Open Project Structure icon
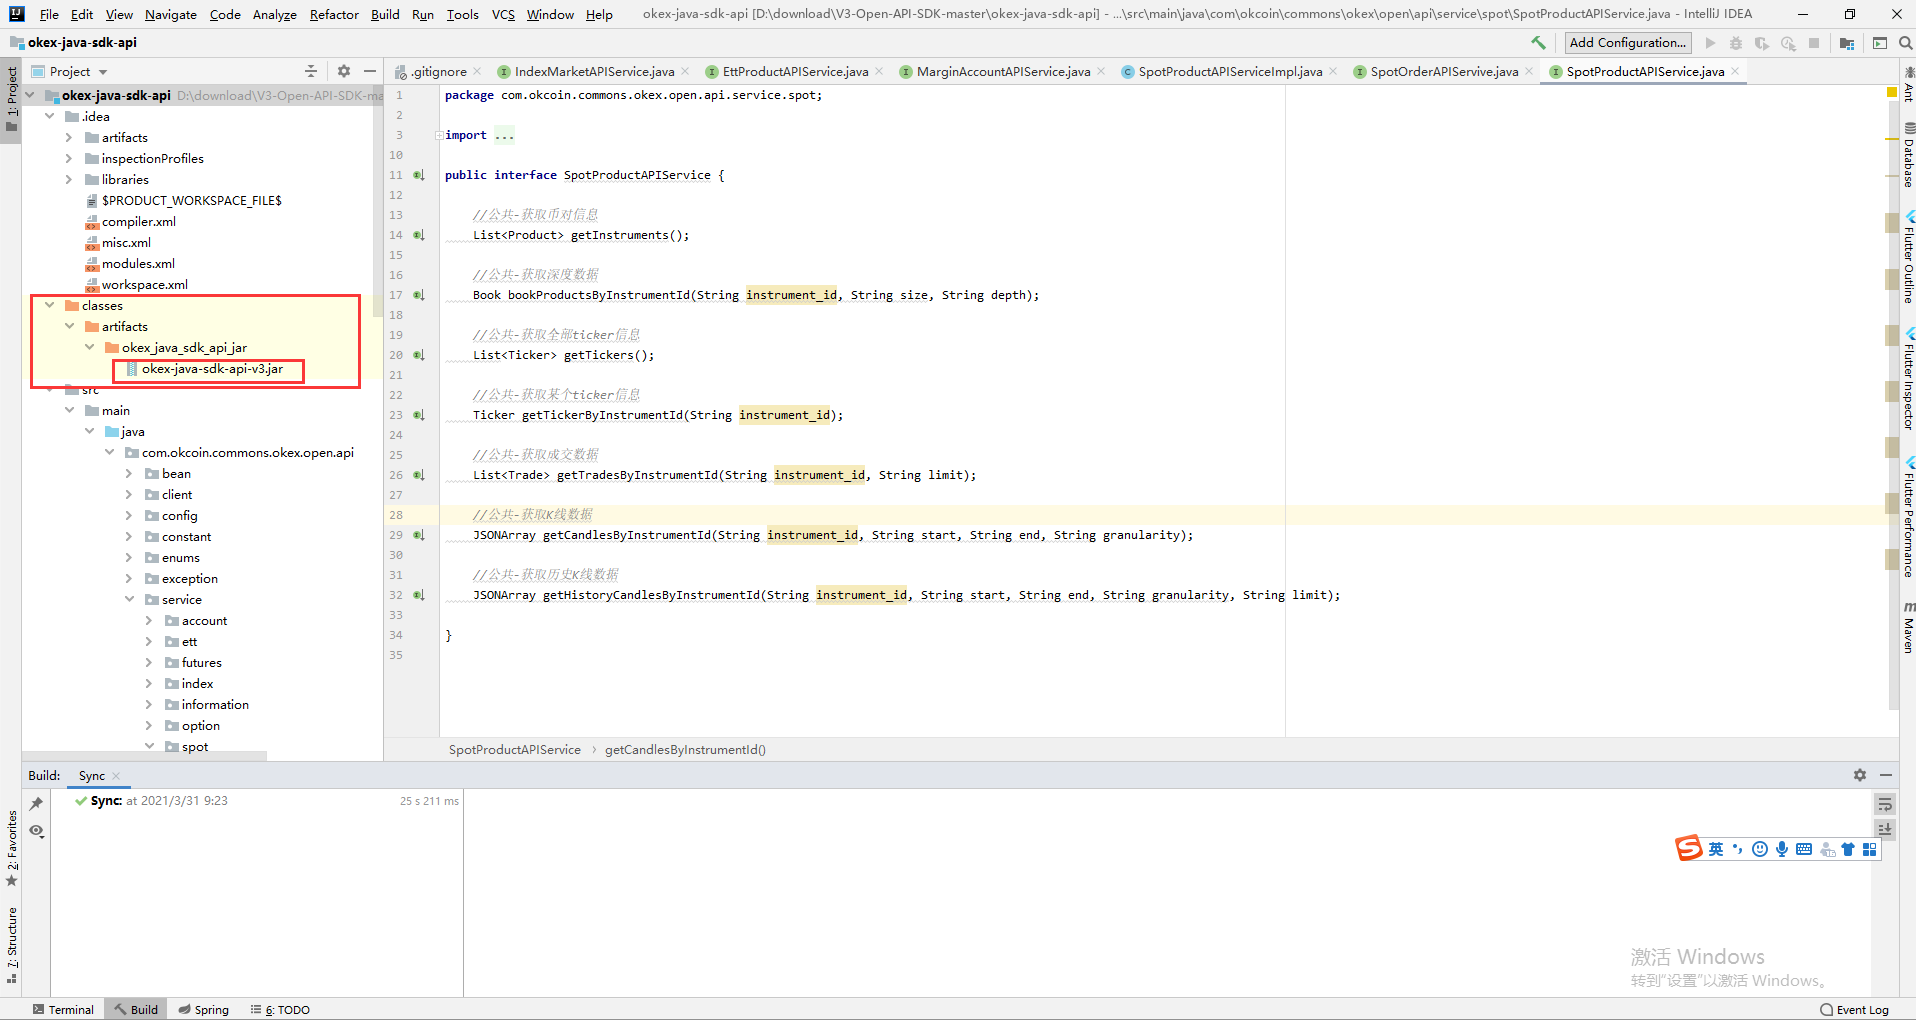Screen dimensions: 1916x1020 1846,43
